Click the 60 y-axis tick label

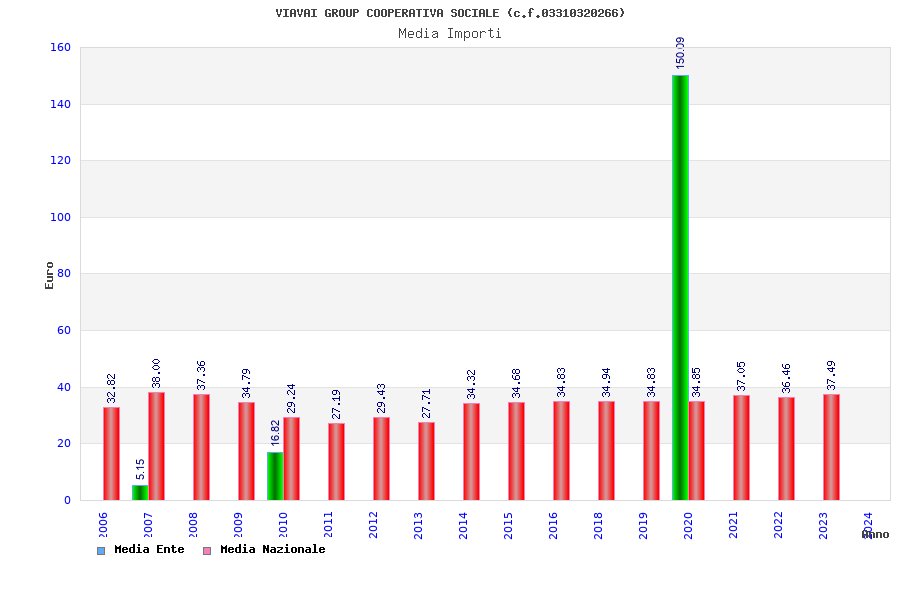(64, 331)
